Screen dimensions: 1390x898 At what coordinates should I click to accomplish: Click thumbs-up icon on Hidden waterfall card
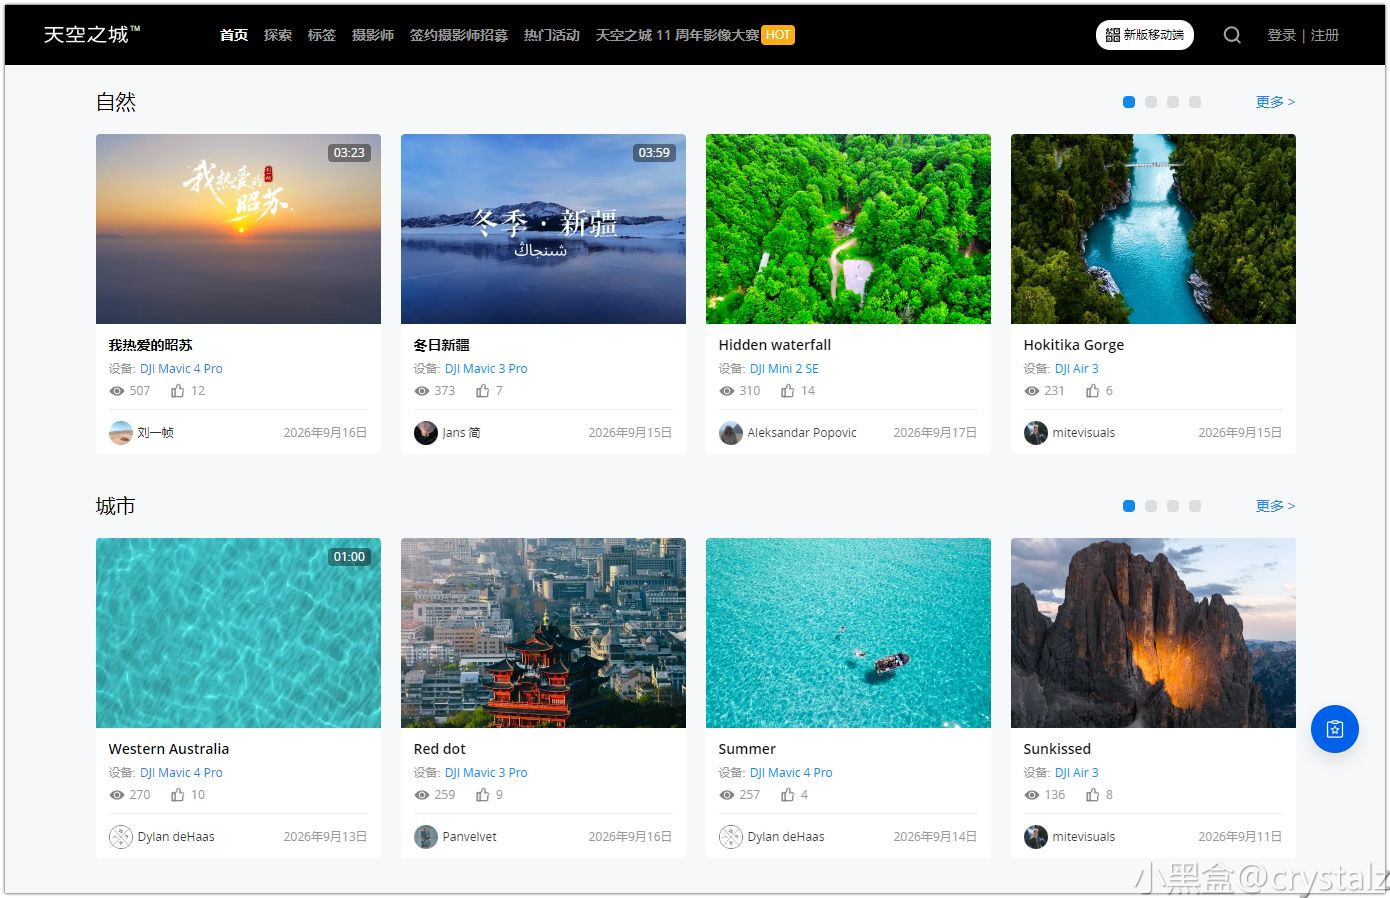(788, 391)
